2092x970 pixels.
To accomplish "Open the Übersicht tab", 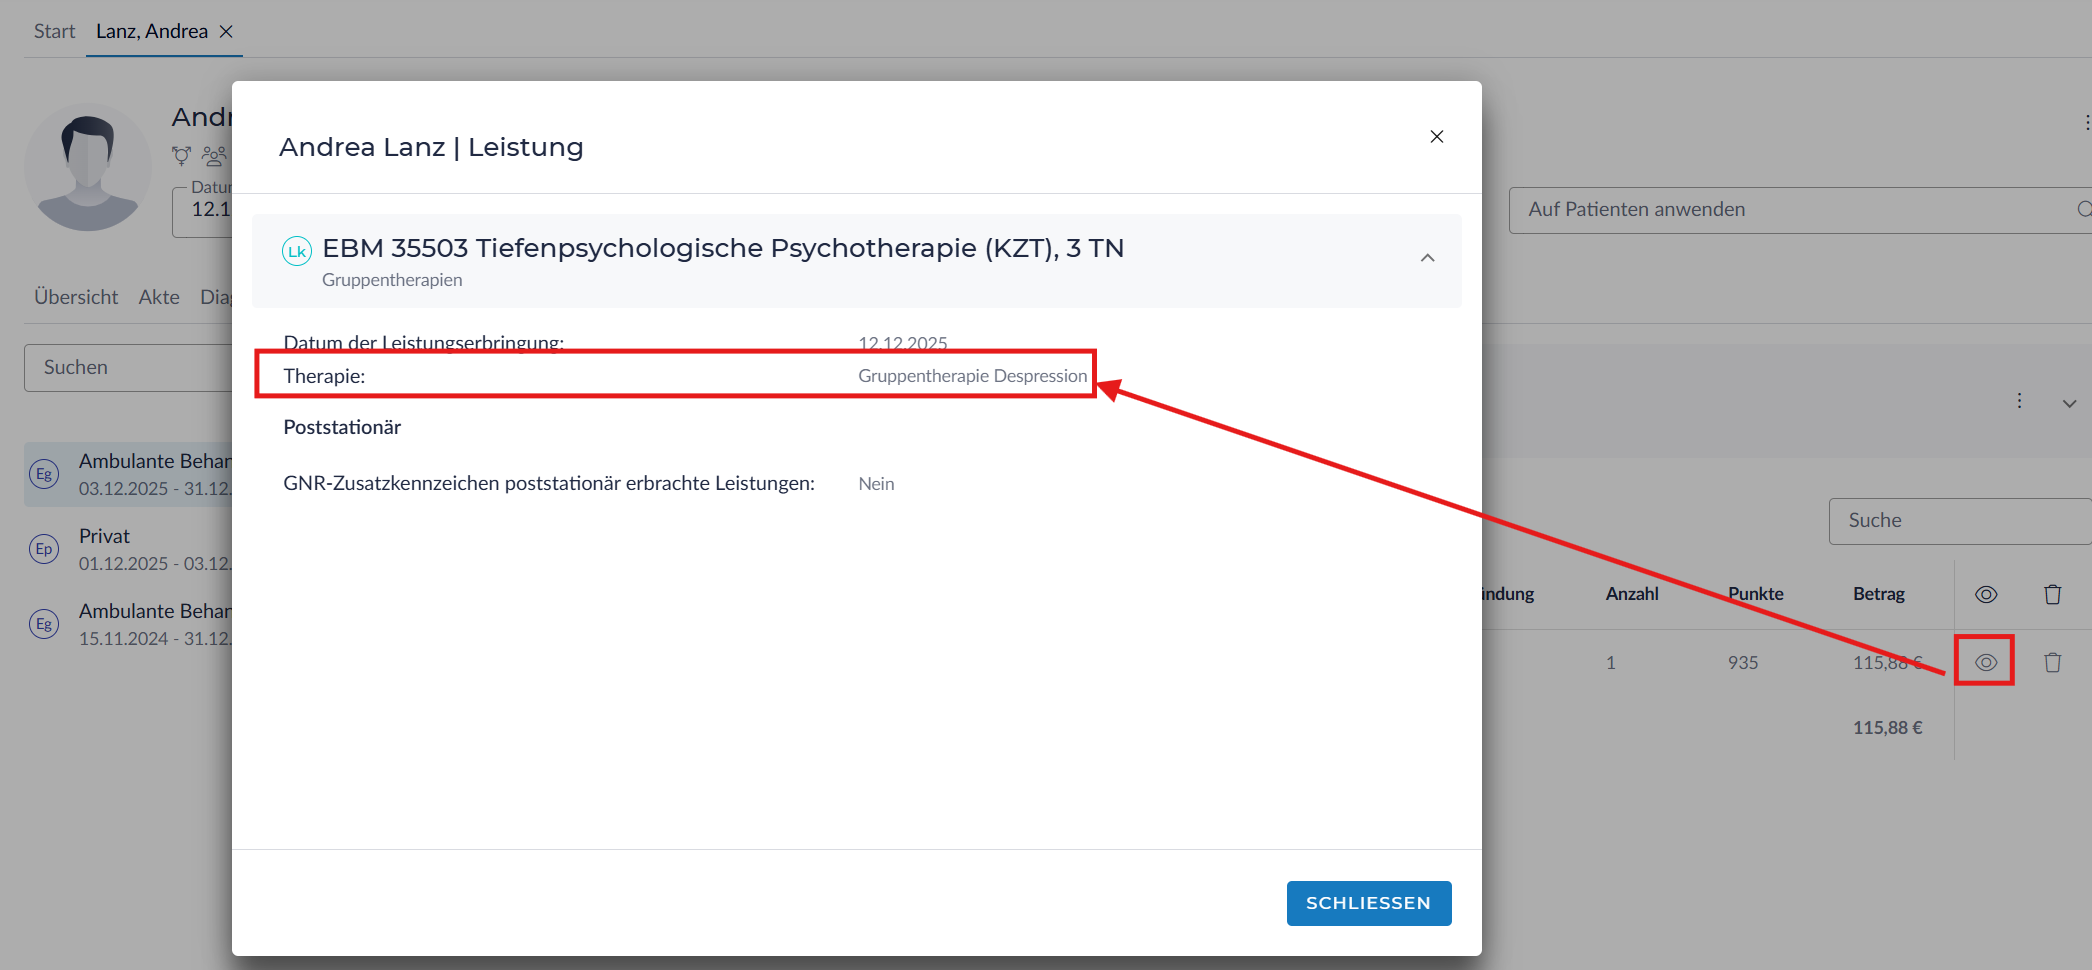I will pos(76,297).
